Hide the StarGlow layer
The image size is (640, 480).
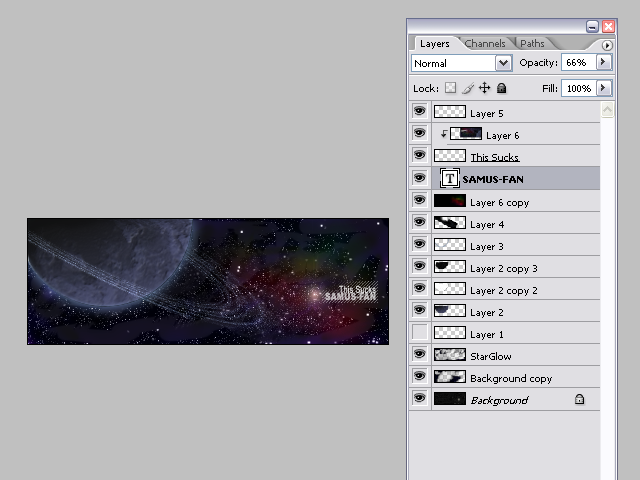[420, 354]
